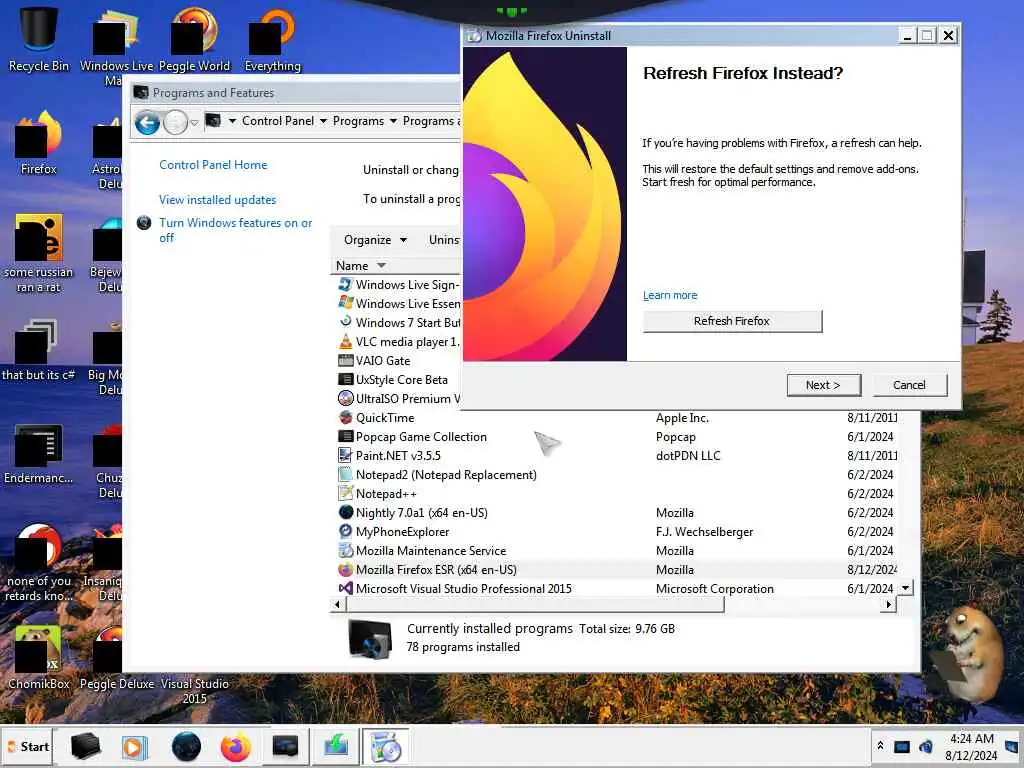Click the Apple Inc. publisher cell
Image resolution: width=1024 pixels, height=768 pixels.
(x=682, y=418)
